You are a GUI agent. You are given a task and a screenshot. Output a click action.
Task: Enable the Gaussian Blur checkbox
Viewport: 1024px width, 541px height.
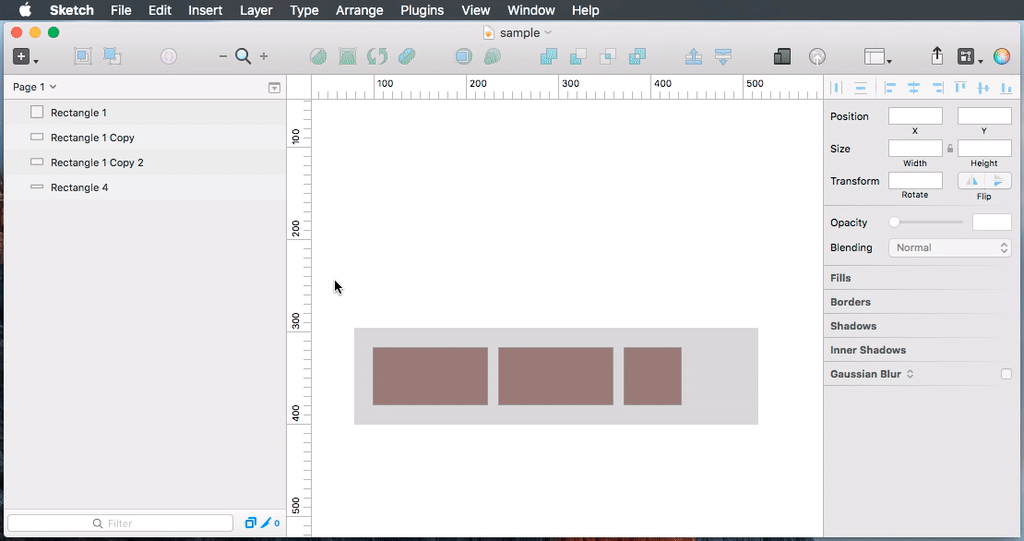click(x=1006, y=374)
